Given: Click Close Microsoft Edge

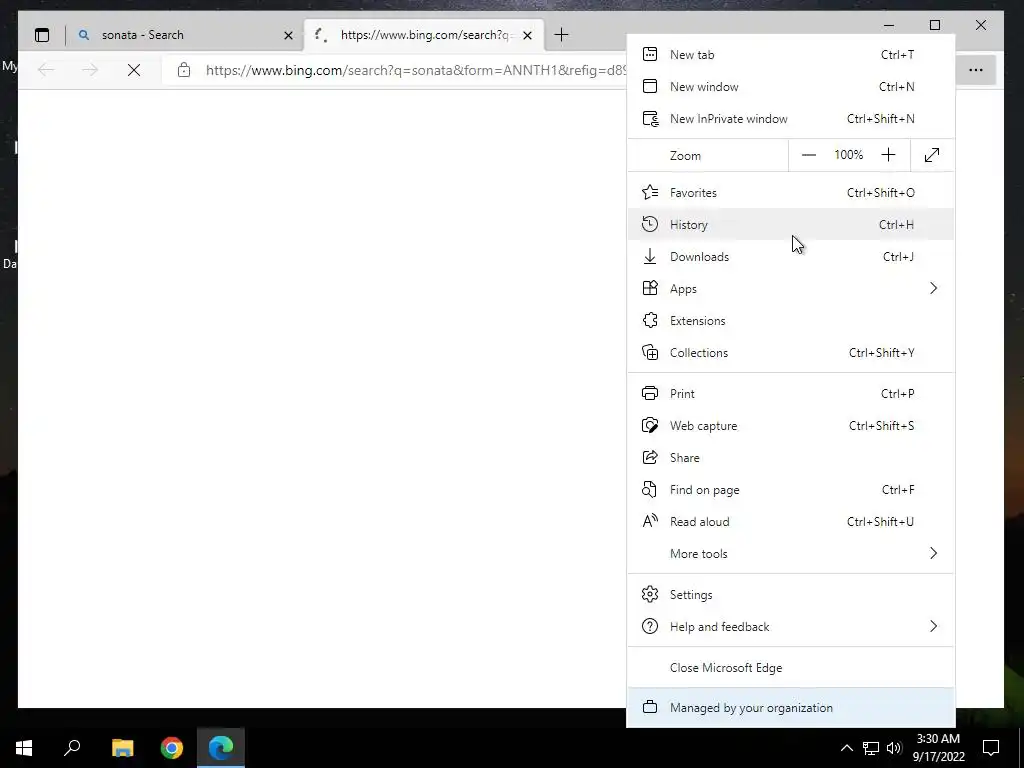Looking at the screenshot, I should (790, 667).
